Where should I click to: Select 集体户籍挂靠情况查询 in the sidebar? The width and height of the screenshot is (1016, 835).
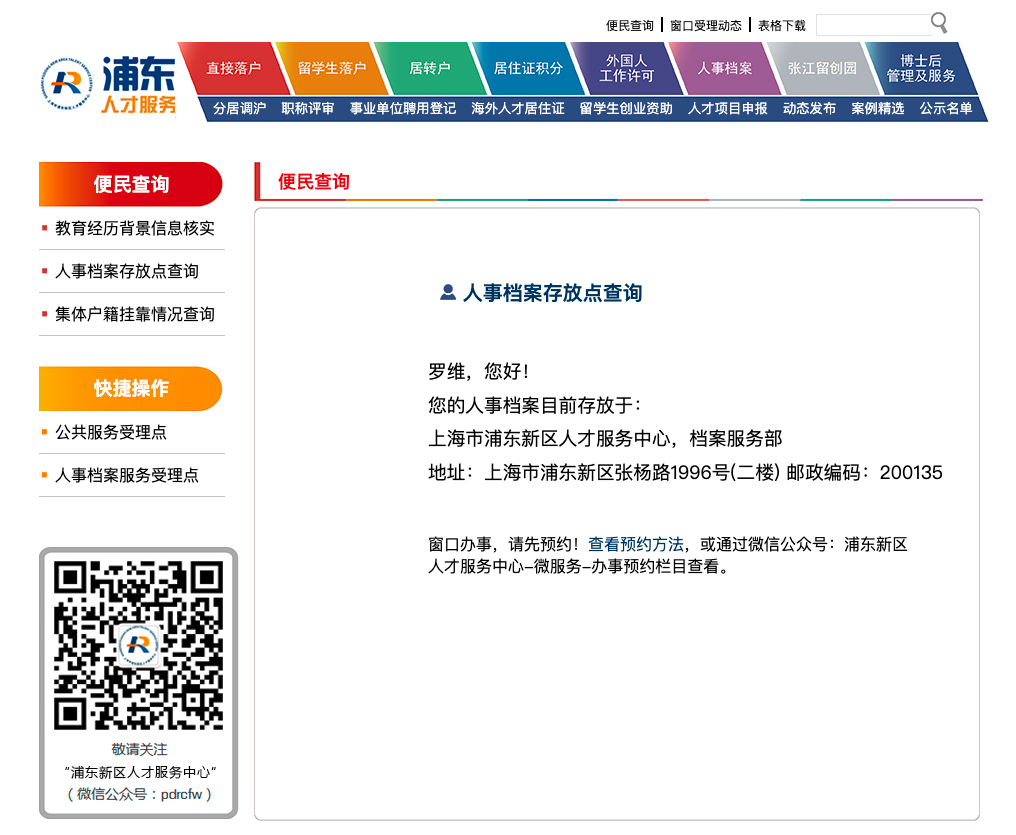[135, 314]
